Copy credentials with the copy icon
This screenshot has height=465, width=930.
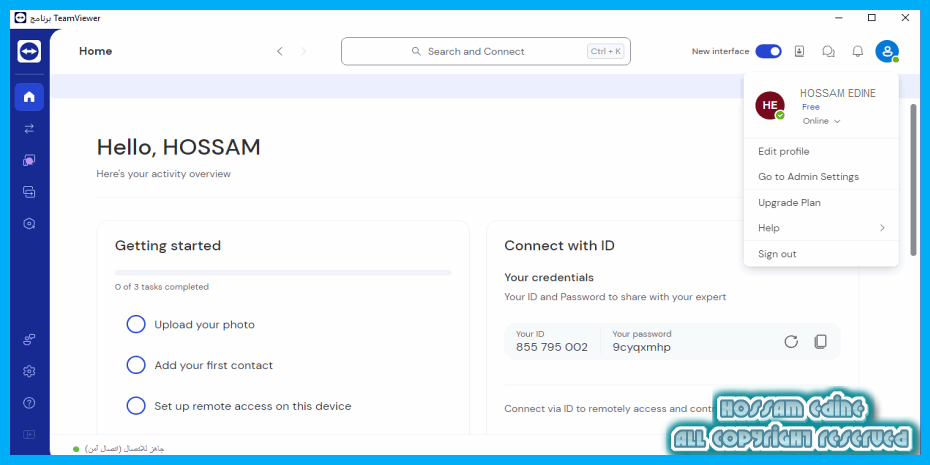(820, 342)
